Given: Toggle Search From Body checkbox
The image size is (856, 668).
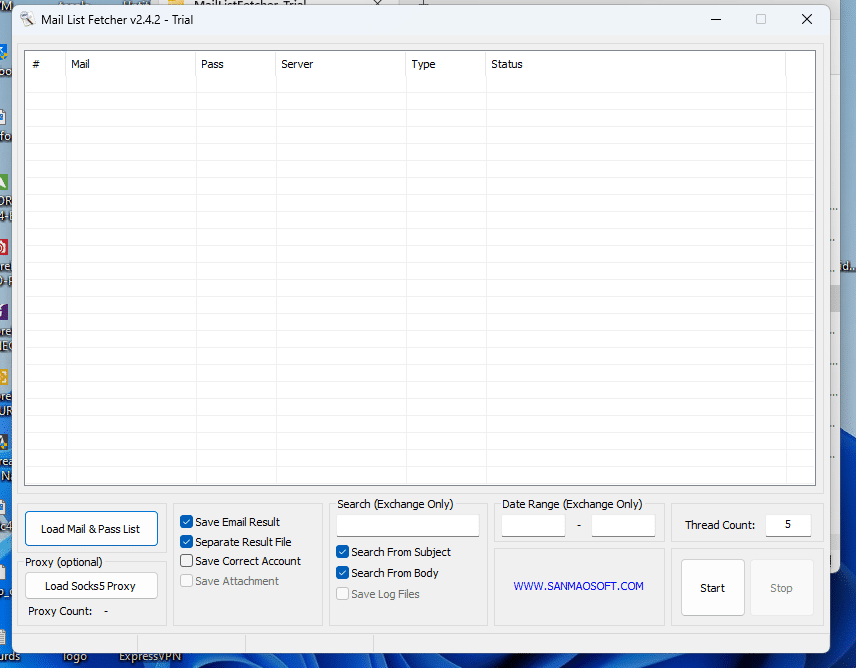Looking at the screenshot, I should click(x=343, y=573).
